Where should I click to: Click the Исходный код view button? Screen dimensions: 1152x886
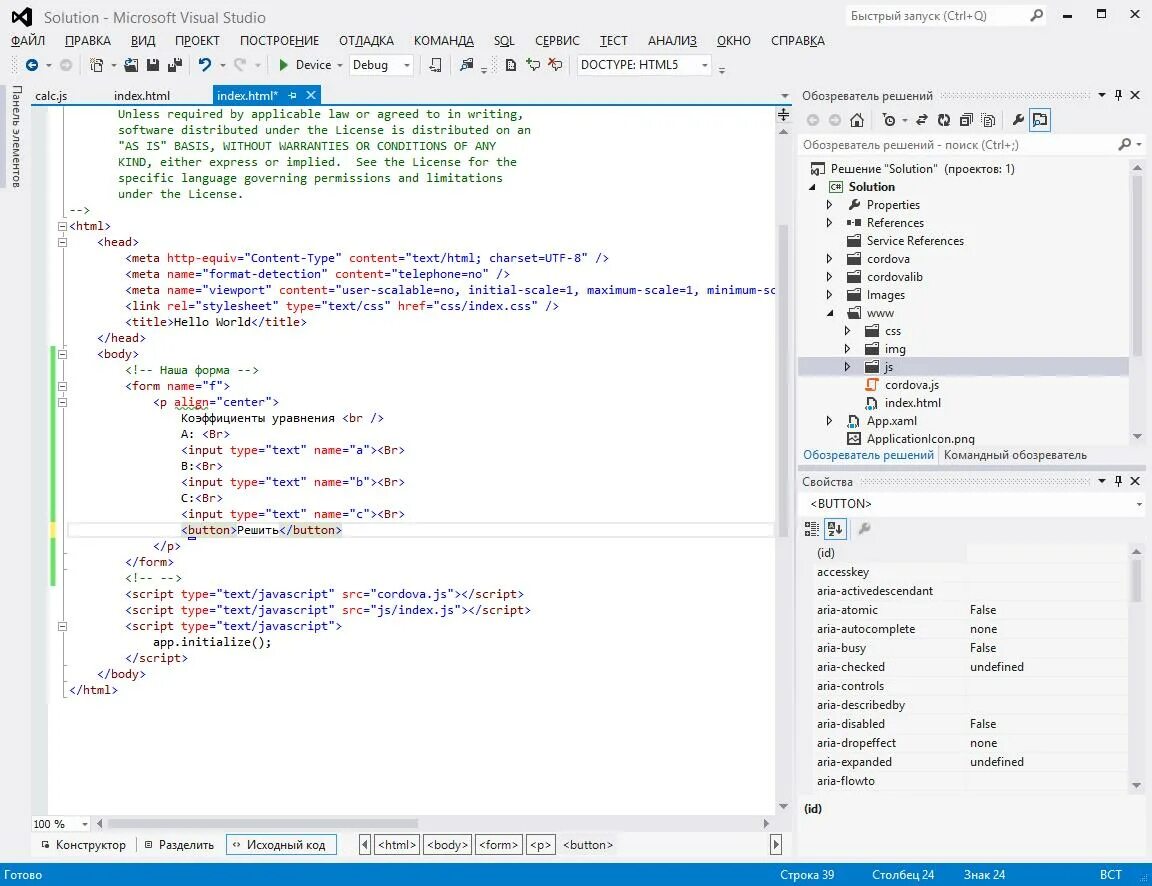click(281, 845)
